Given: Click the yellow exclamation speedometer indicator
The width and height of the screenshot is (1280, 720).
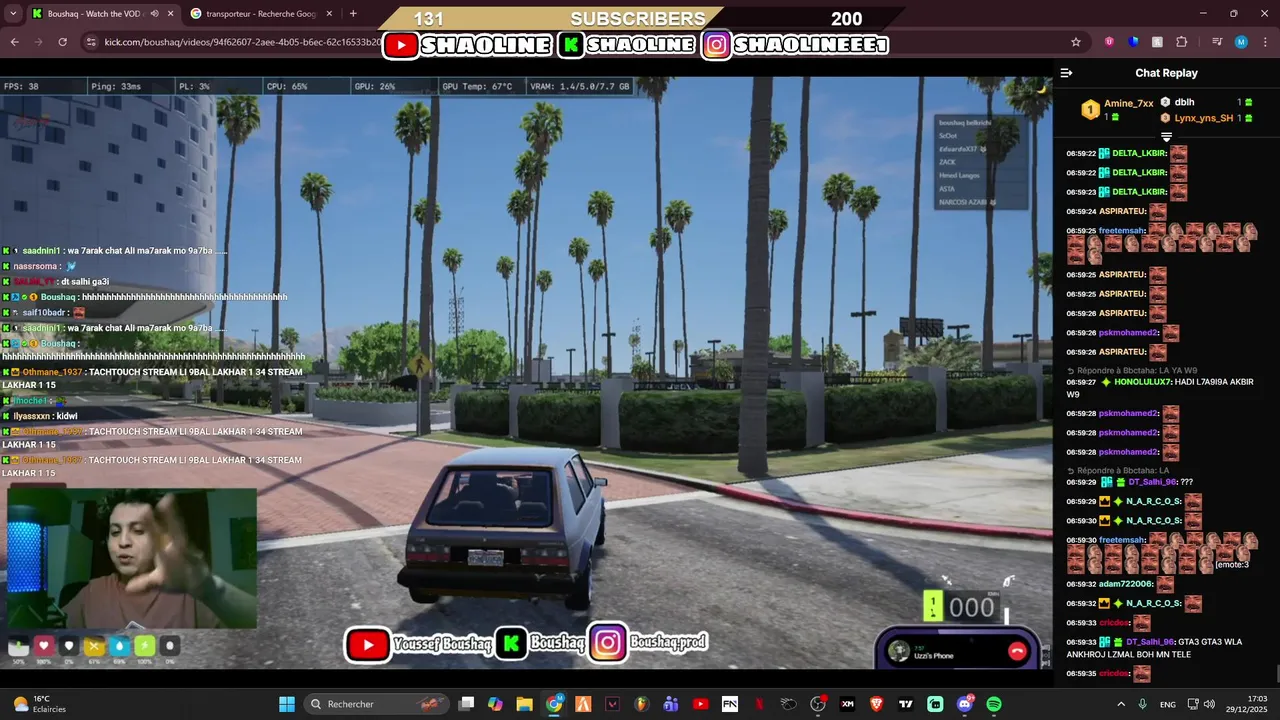Looking at the screenshot, I should (932, 605).
